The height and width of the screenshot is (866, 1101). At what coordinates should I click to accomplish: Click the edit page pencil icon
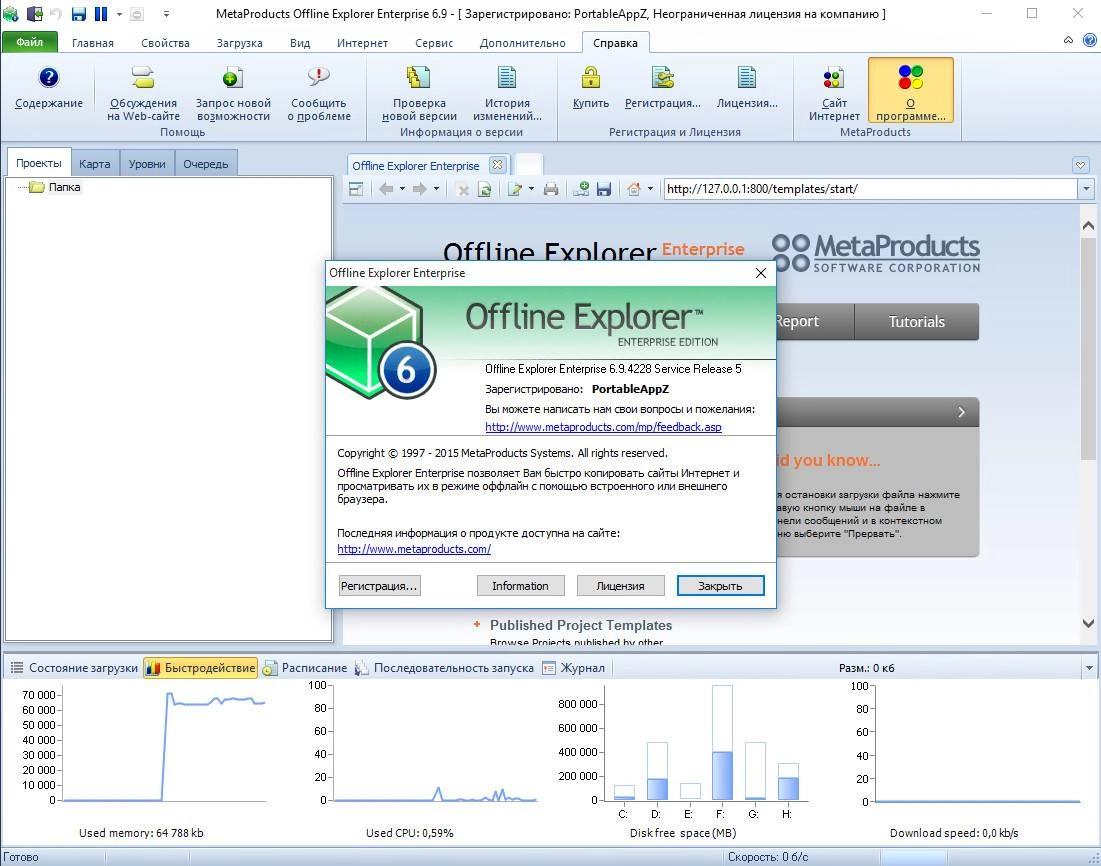(515, 189)
